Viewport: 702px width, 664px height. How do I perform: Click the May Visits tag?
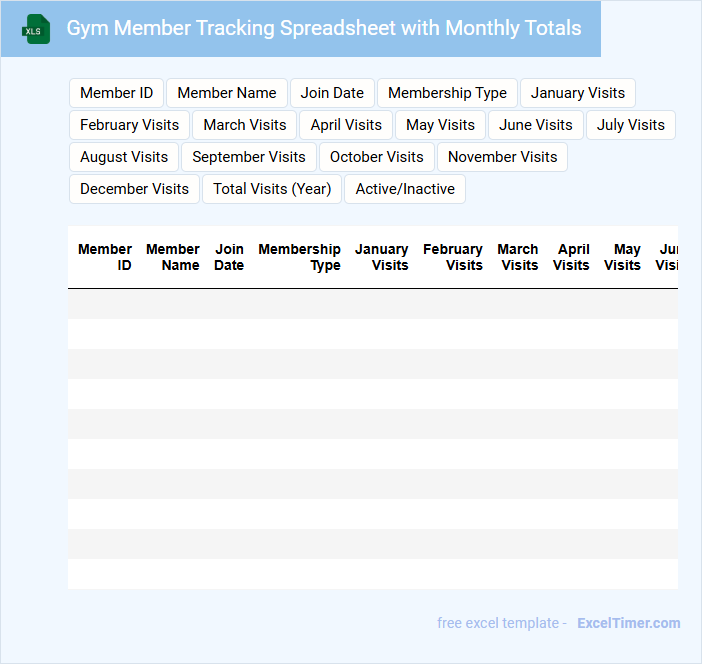tap(440, 125)
